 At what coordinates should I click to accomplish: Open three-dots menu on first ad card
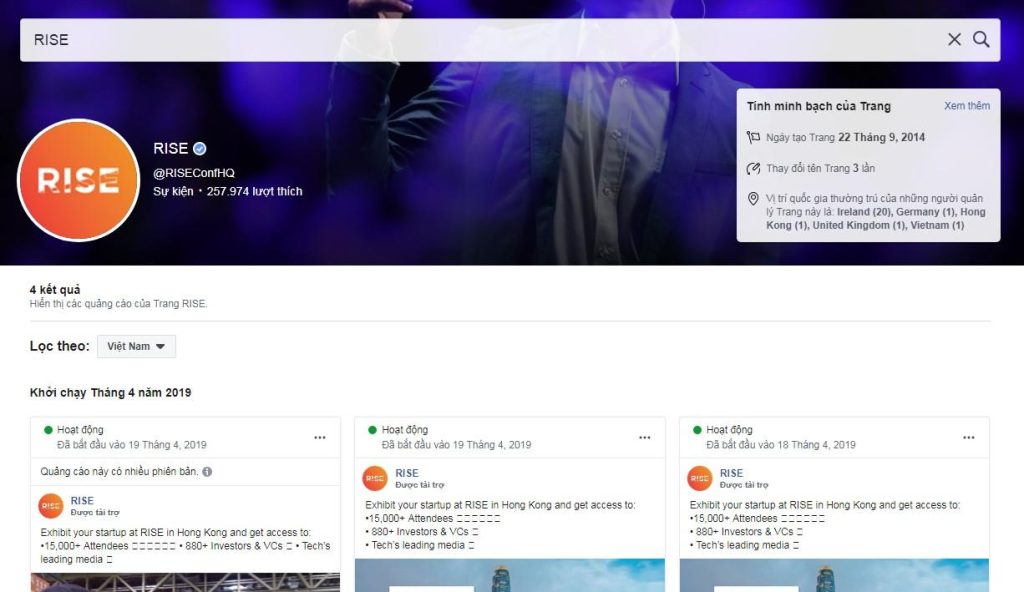pos(319,438)
